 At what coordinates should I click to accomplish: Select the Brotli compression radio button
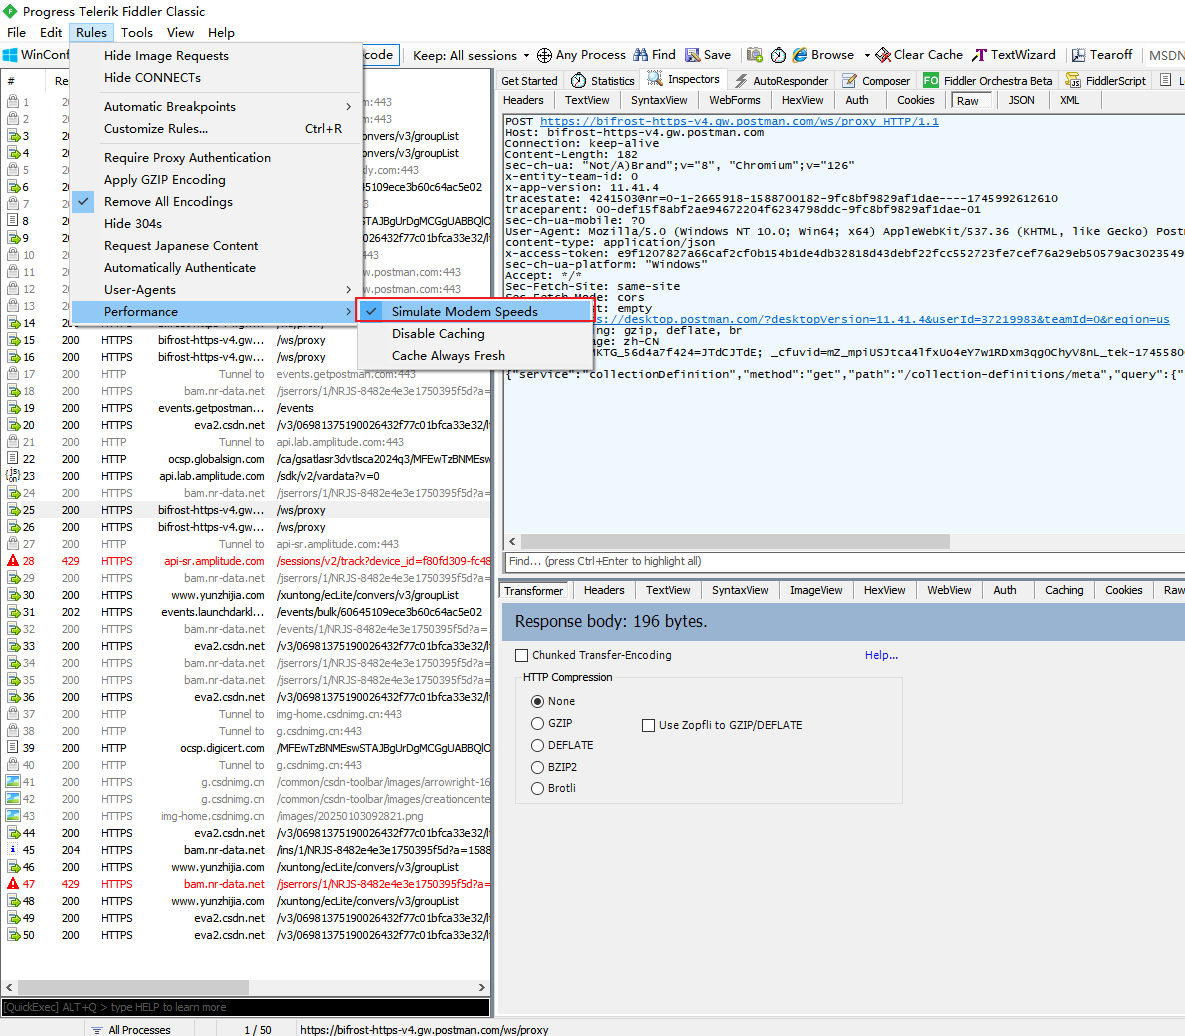pos(537,788)
